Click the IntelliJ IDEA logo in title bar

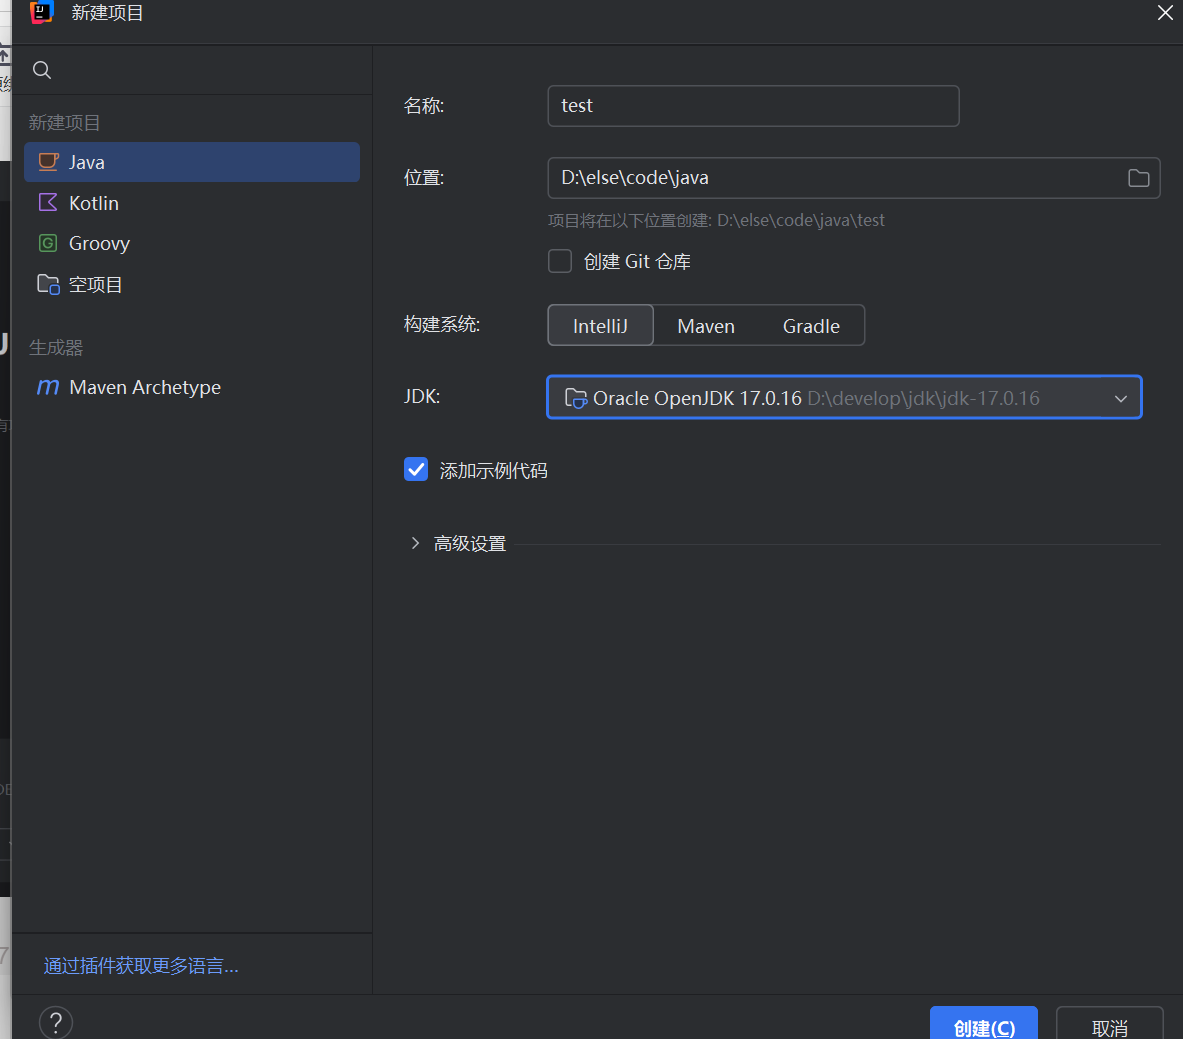pyautogui.click(x=41, y=12)
